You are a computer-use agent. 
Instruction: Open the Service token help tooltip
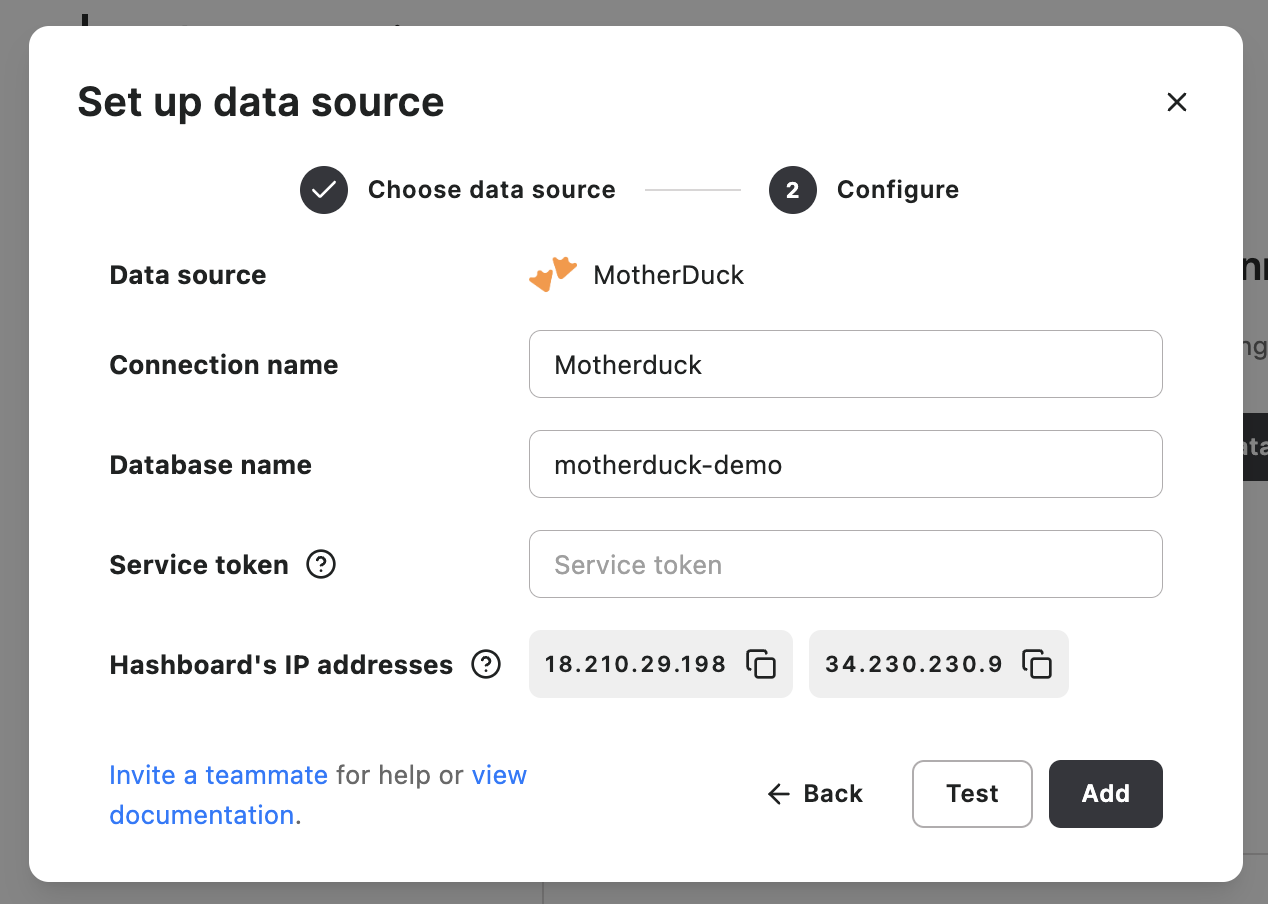(320, 564)
